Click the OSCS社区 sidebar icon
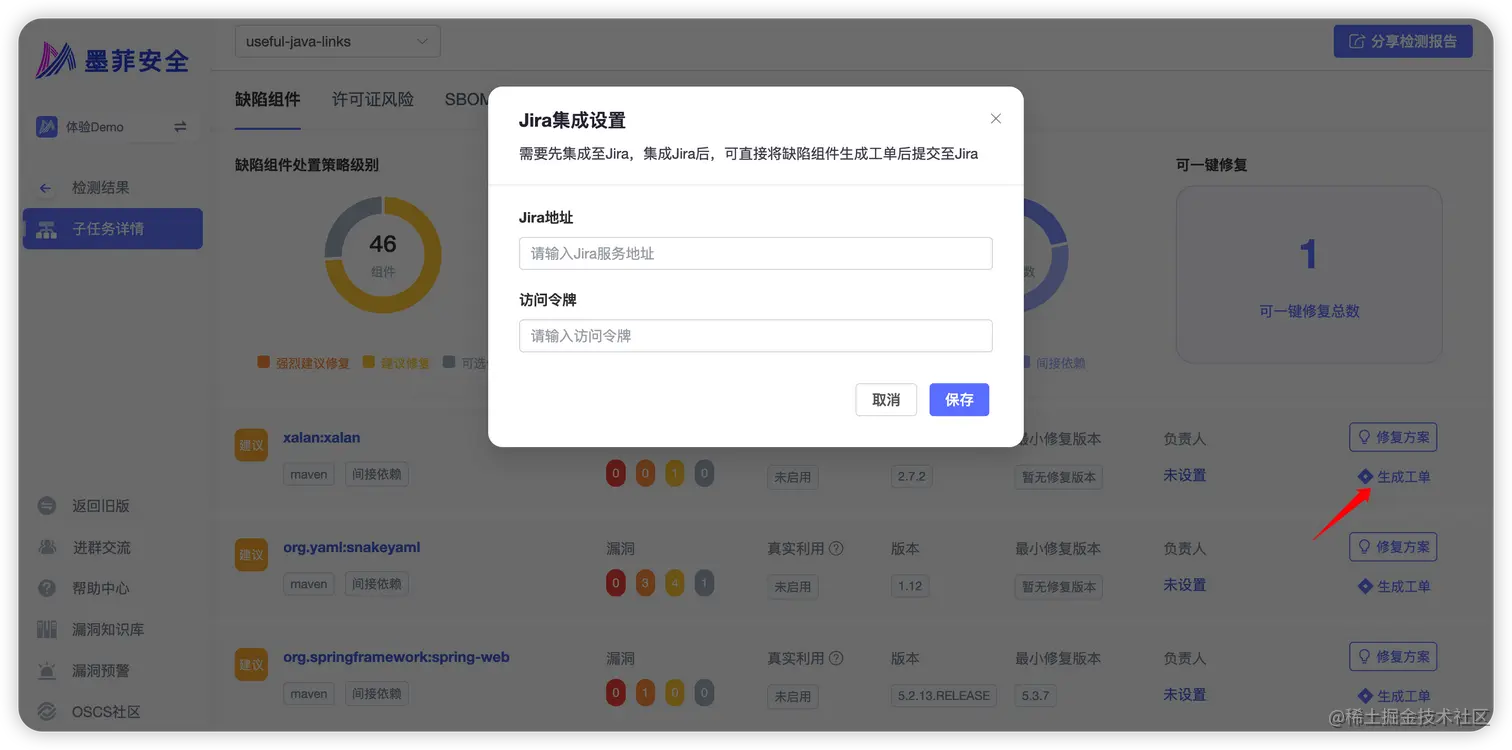1512x750 pixels. [47, 711]
